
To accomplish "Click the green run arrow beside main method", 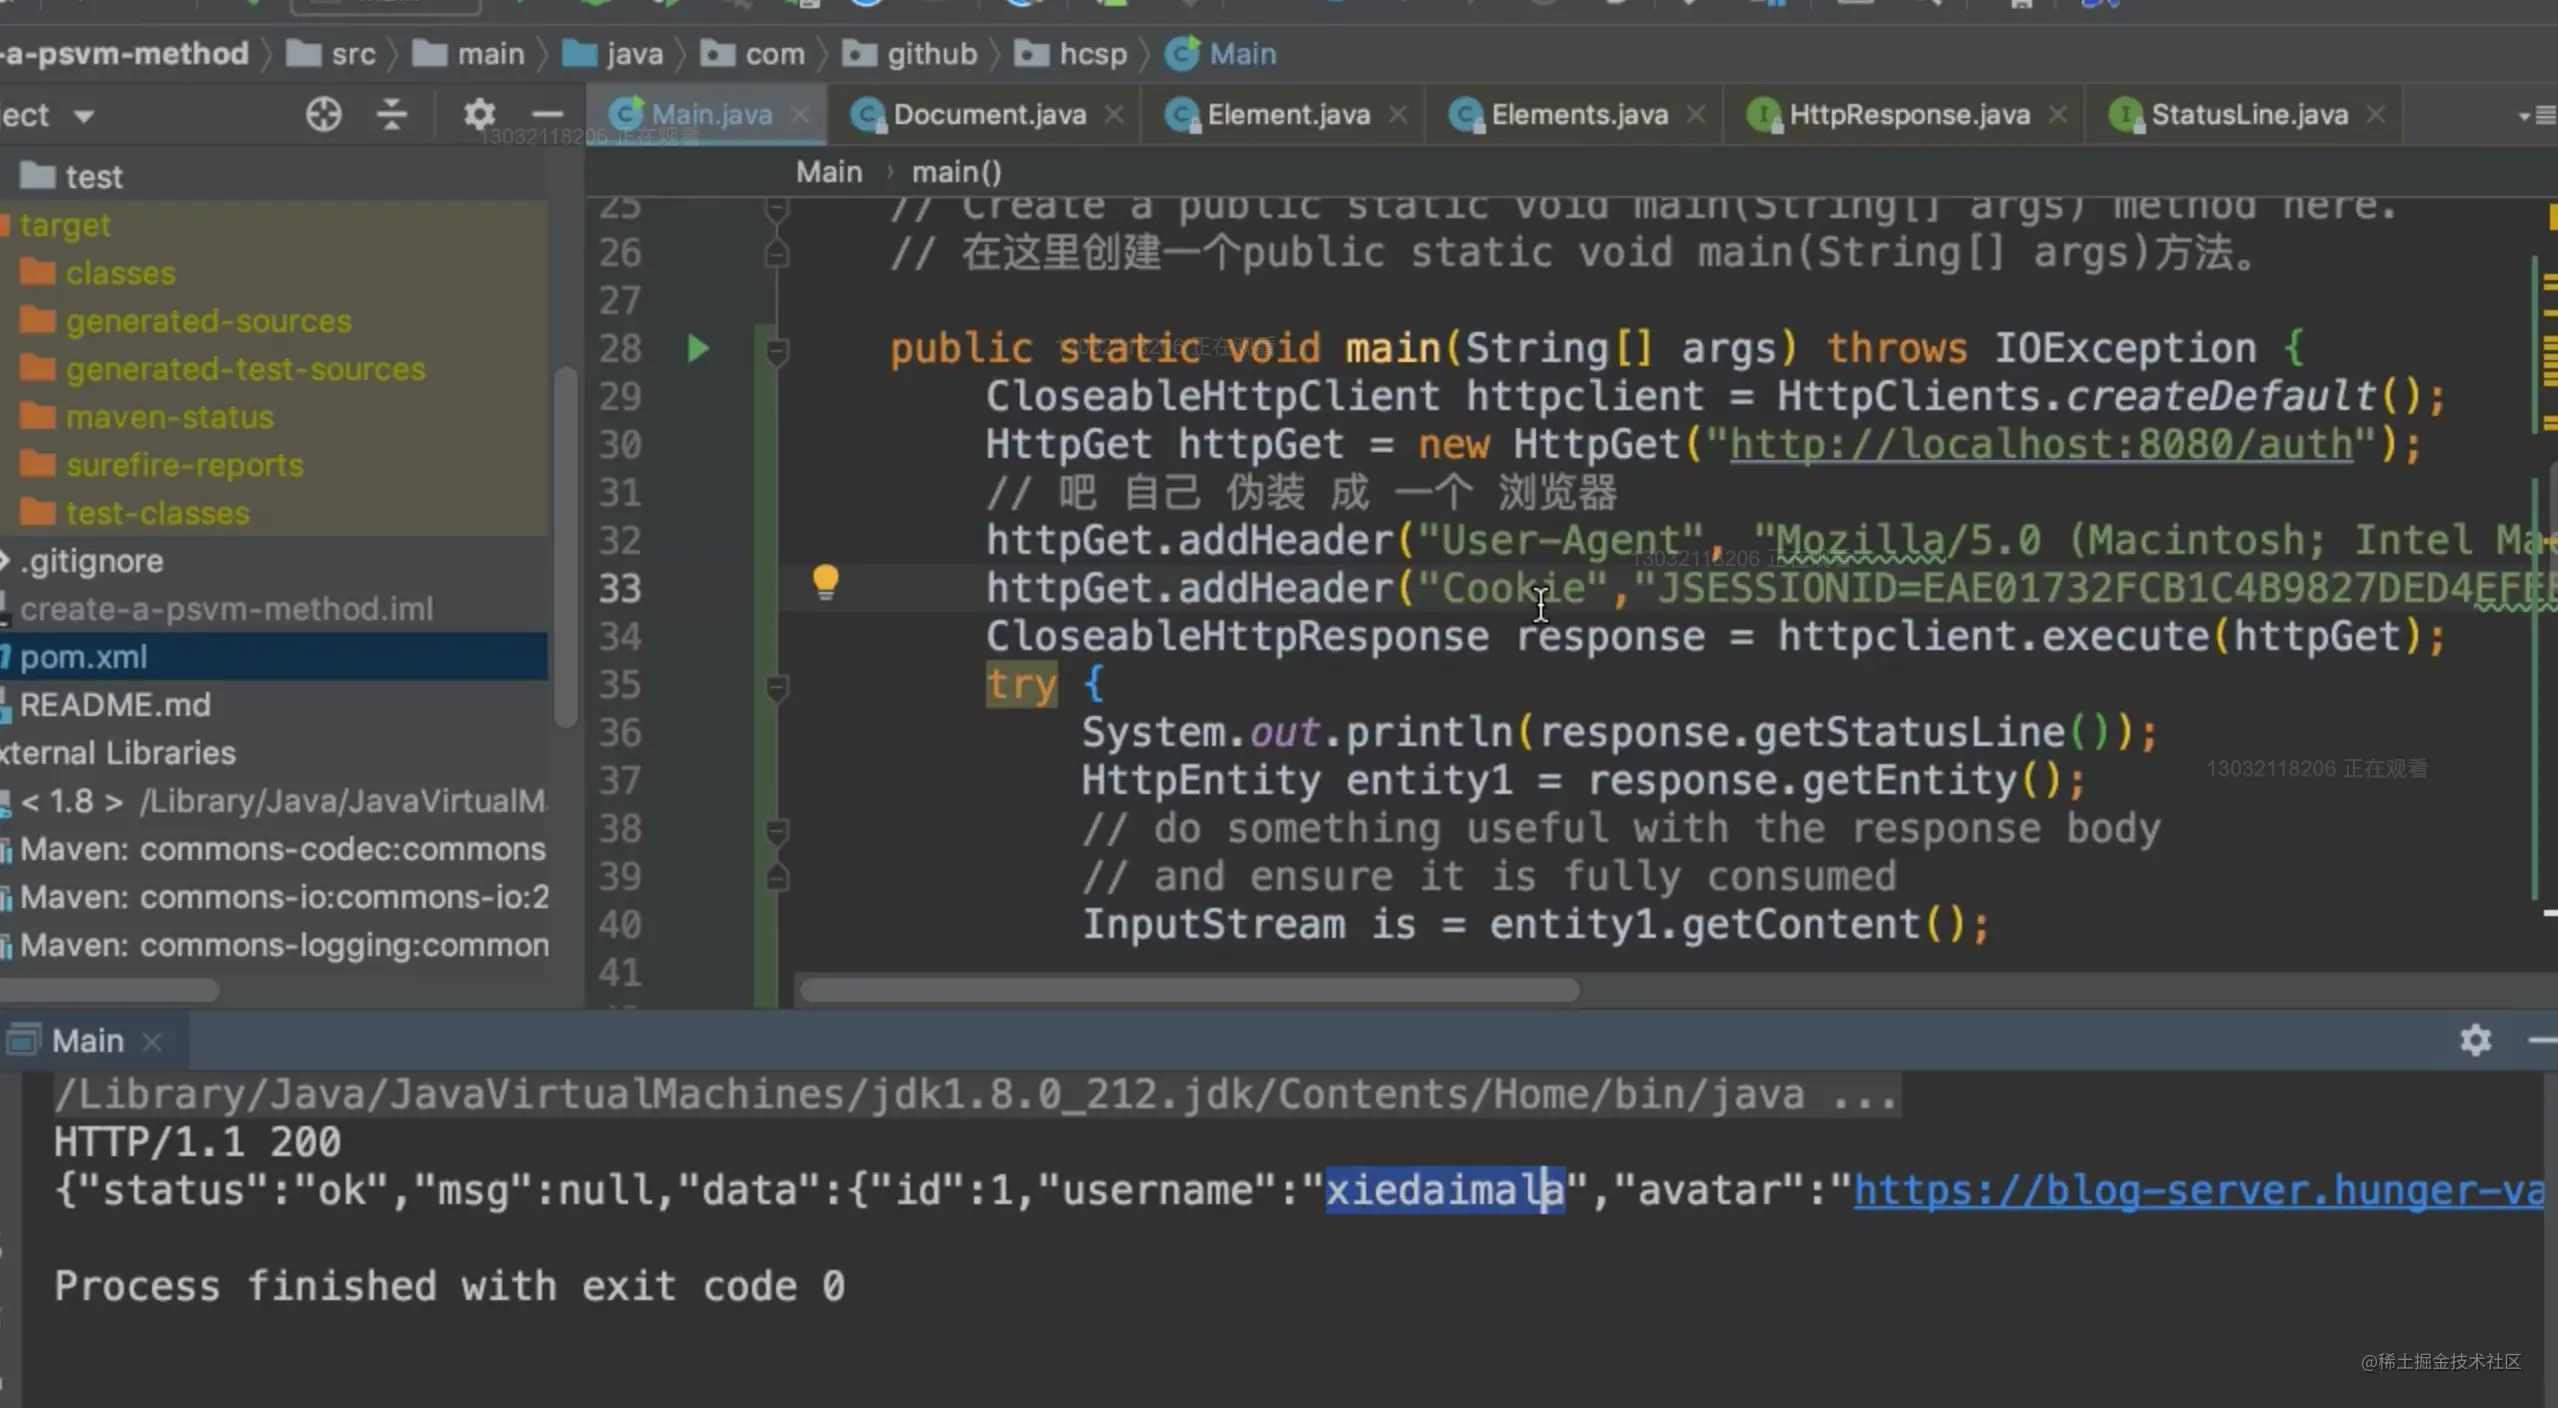I will click(698, 349).
